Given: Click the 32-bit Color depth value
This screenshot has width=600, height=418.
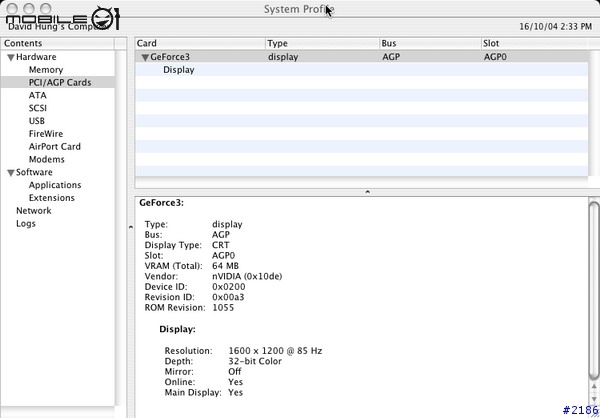Looking at the screenshot, I should [x=255, y=361].
